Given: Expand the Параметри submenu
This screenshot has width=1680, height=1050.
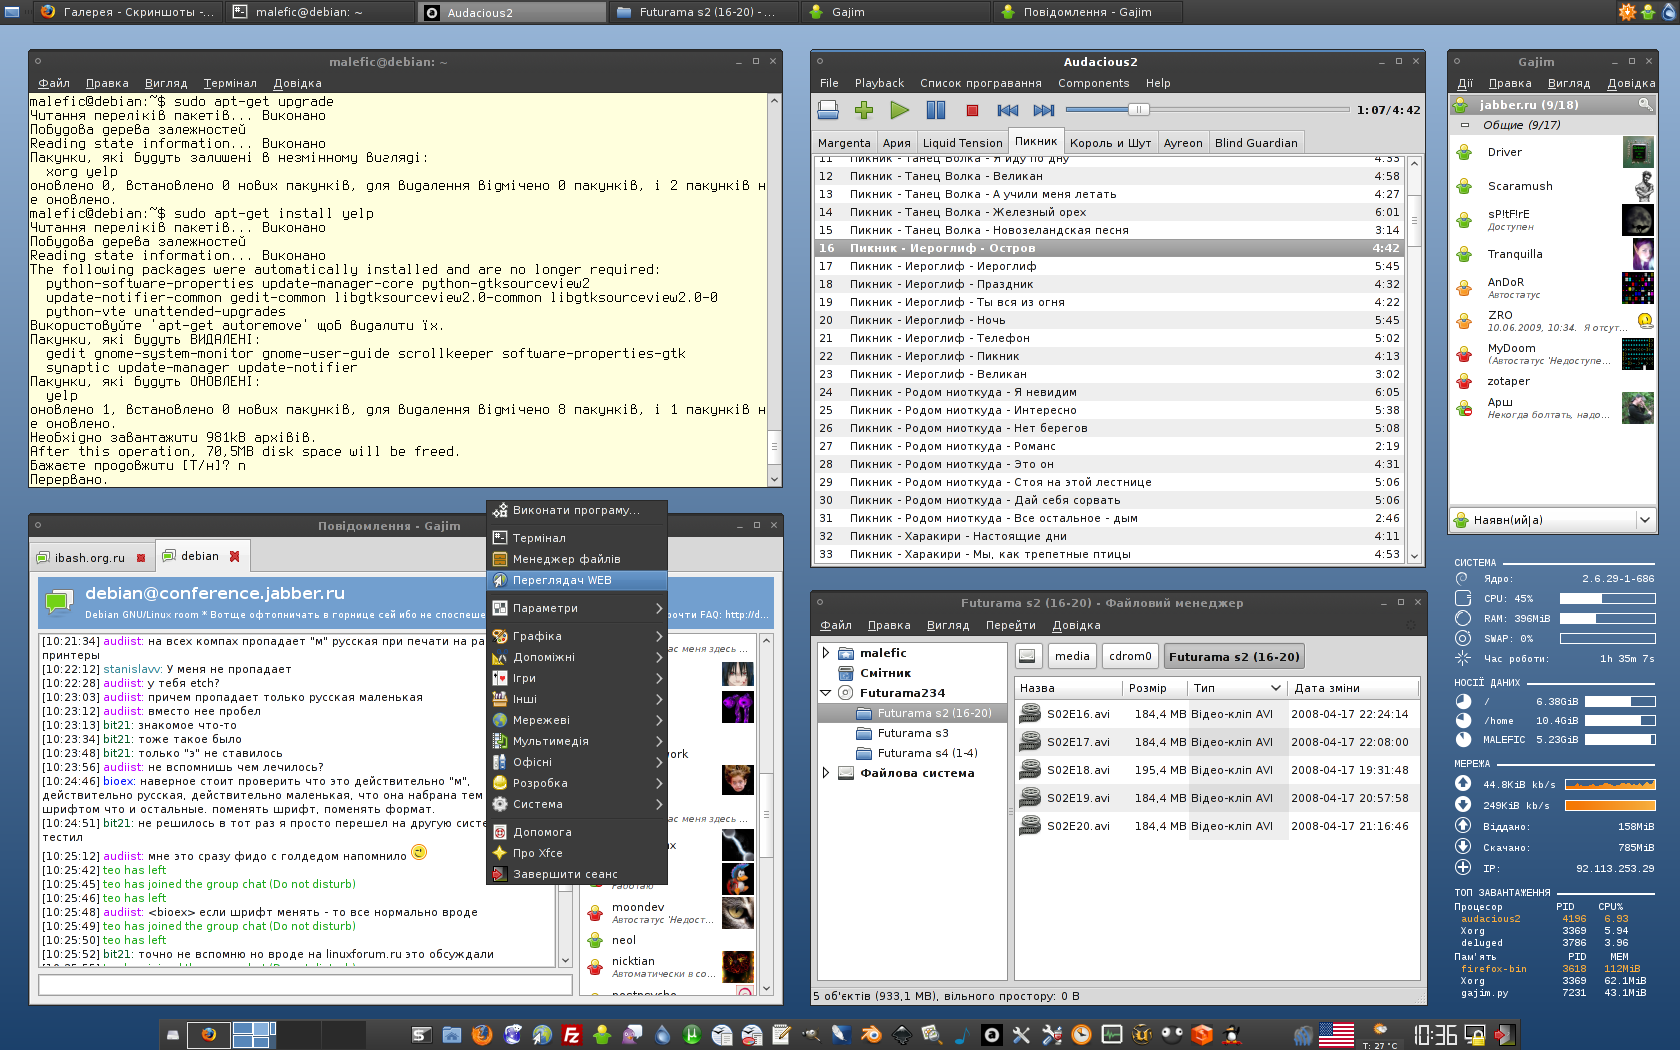Looking at the screenshot, I should click(x=577, y=608).
